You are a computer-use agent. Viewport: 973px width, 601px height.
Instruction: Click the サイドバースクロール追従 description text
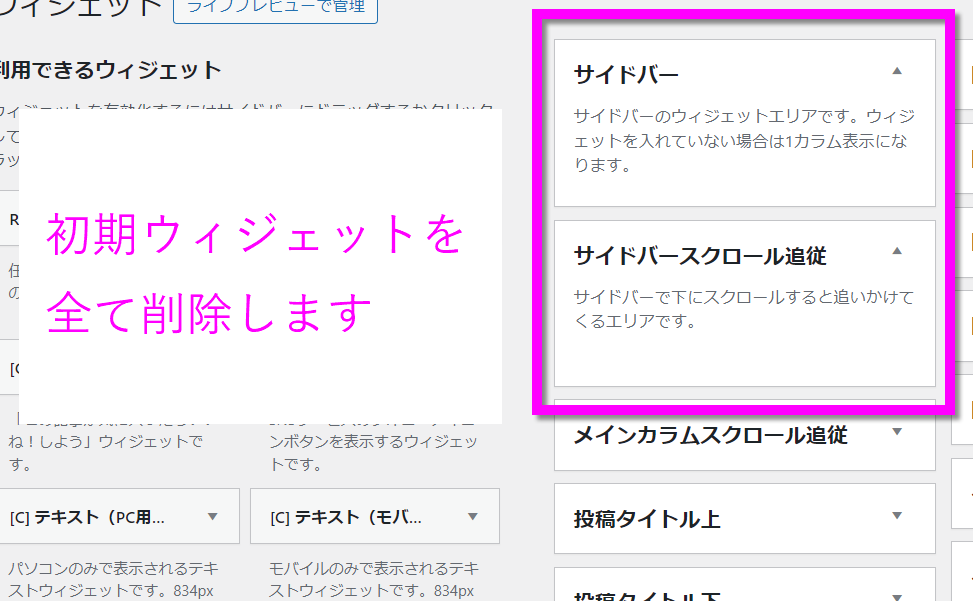743,309
